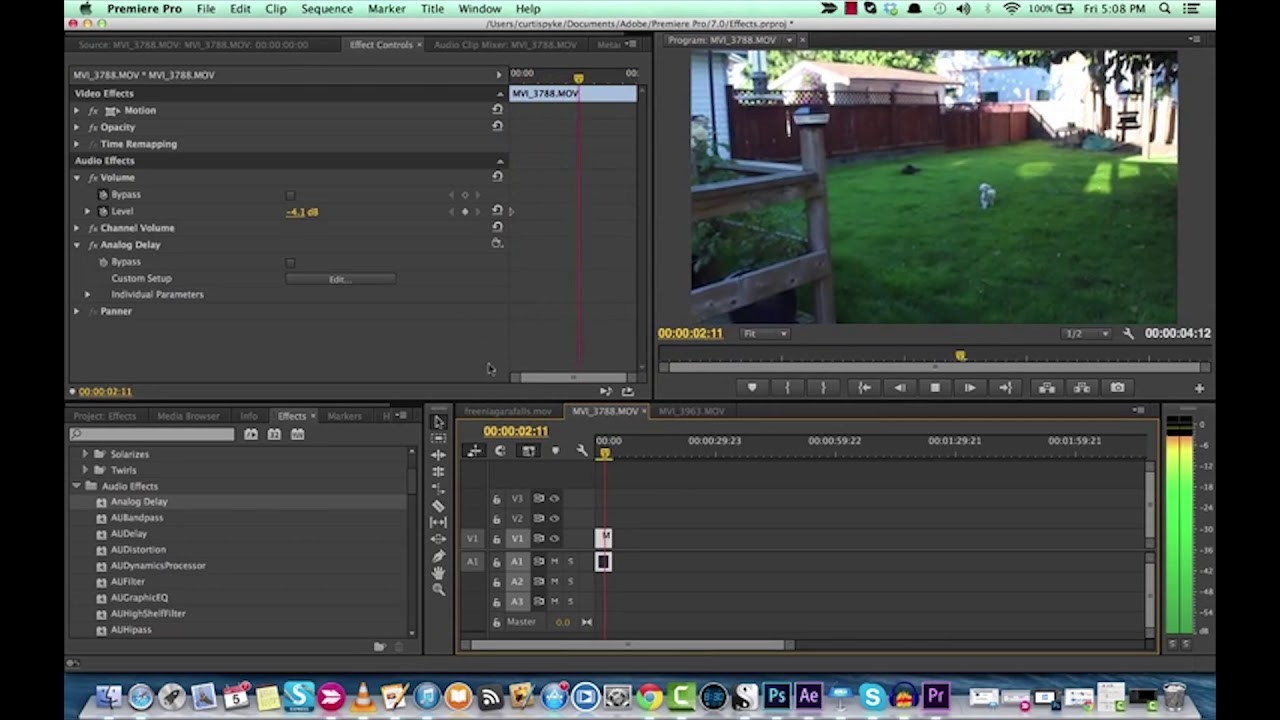Click the Edit... custom setup button
The image size is (1280, 720).
[x=340, y=279]
